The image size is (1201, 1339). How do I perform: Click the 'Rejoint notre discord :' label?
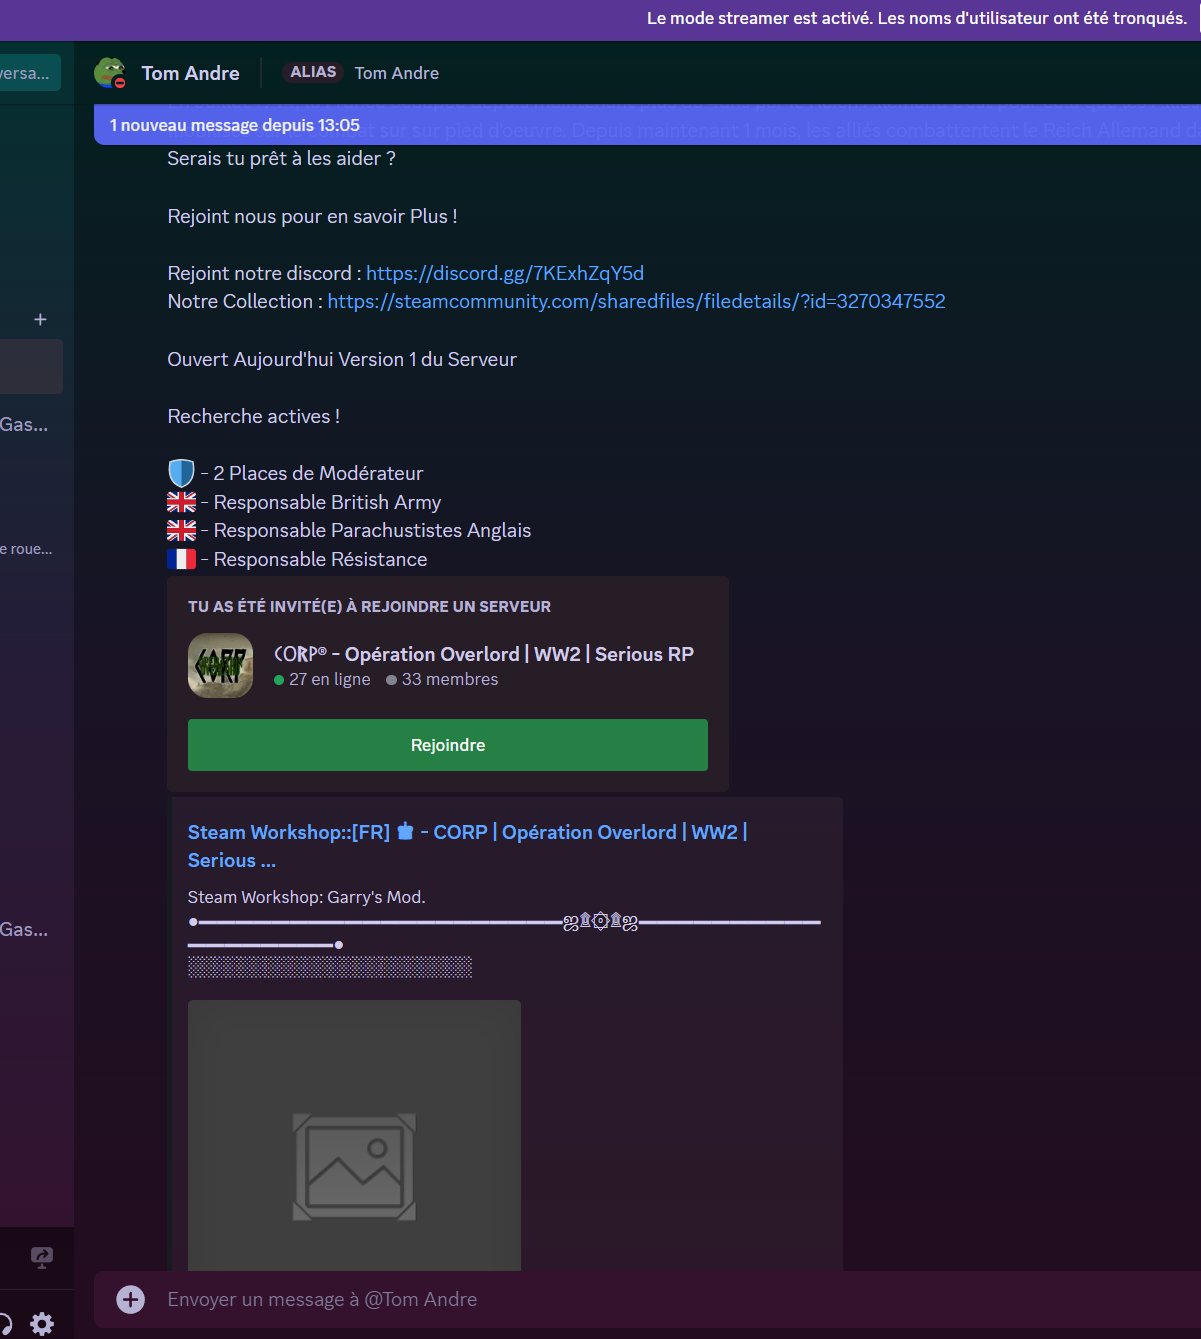point(265,273)
